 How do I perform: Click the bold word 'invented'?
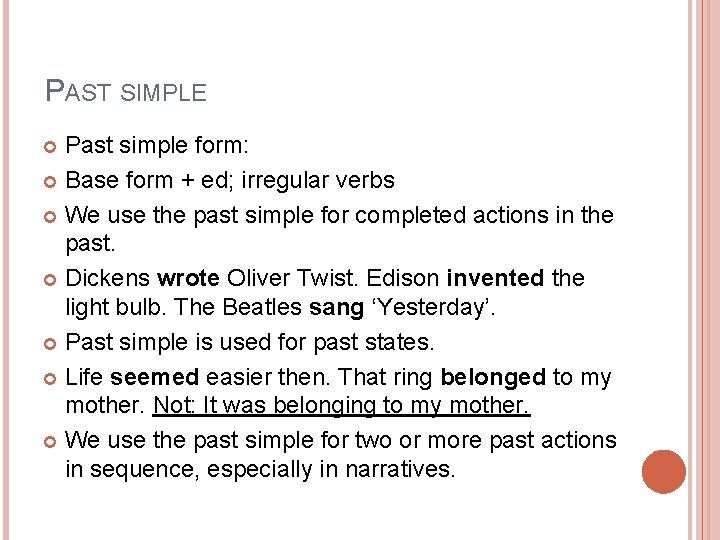[495, 278]
